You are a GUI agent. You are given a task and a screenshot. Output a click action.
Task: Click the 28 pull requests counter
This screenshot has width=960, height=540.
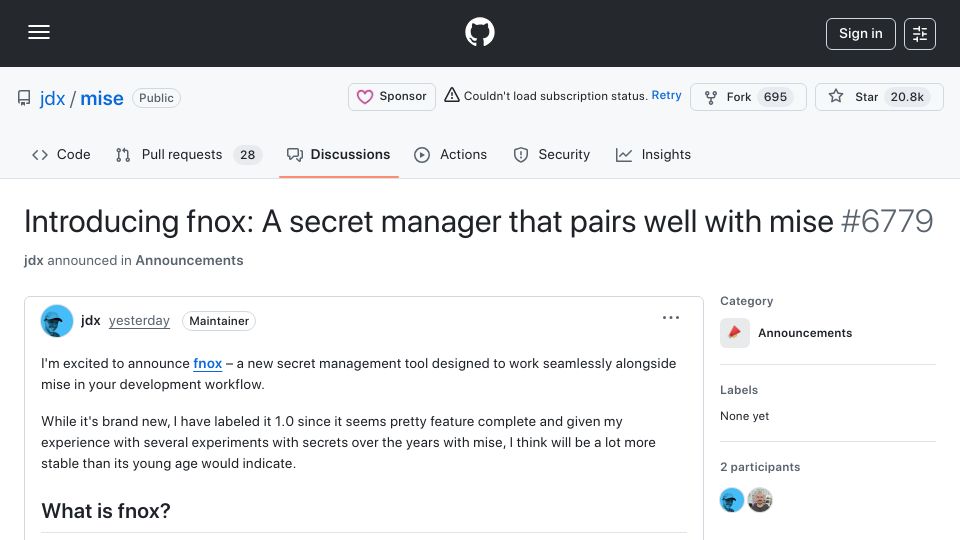coord(247,155)
